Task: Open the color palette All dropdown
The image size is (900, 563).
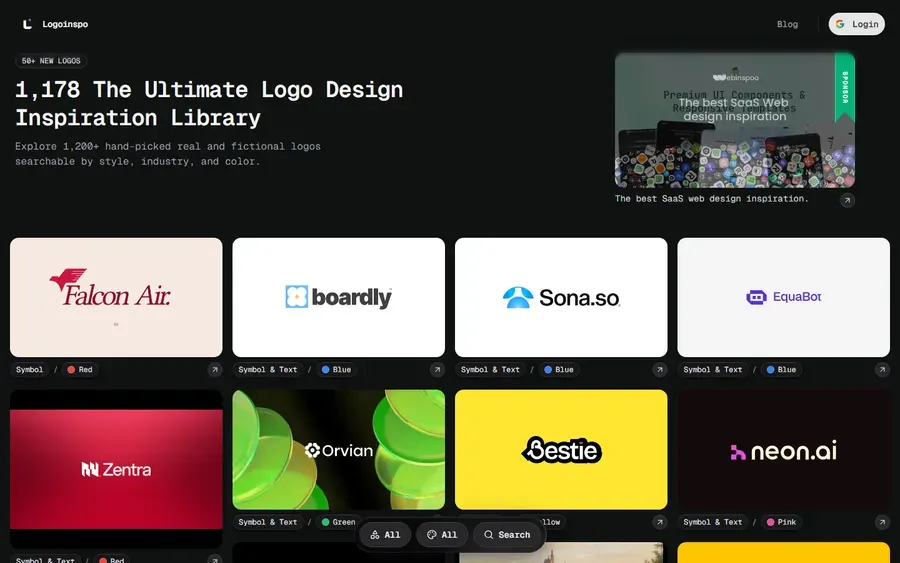Action: [442, 535]
